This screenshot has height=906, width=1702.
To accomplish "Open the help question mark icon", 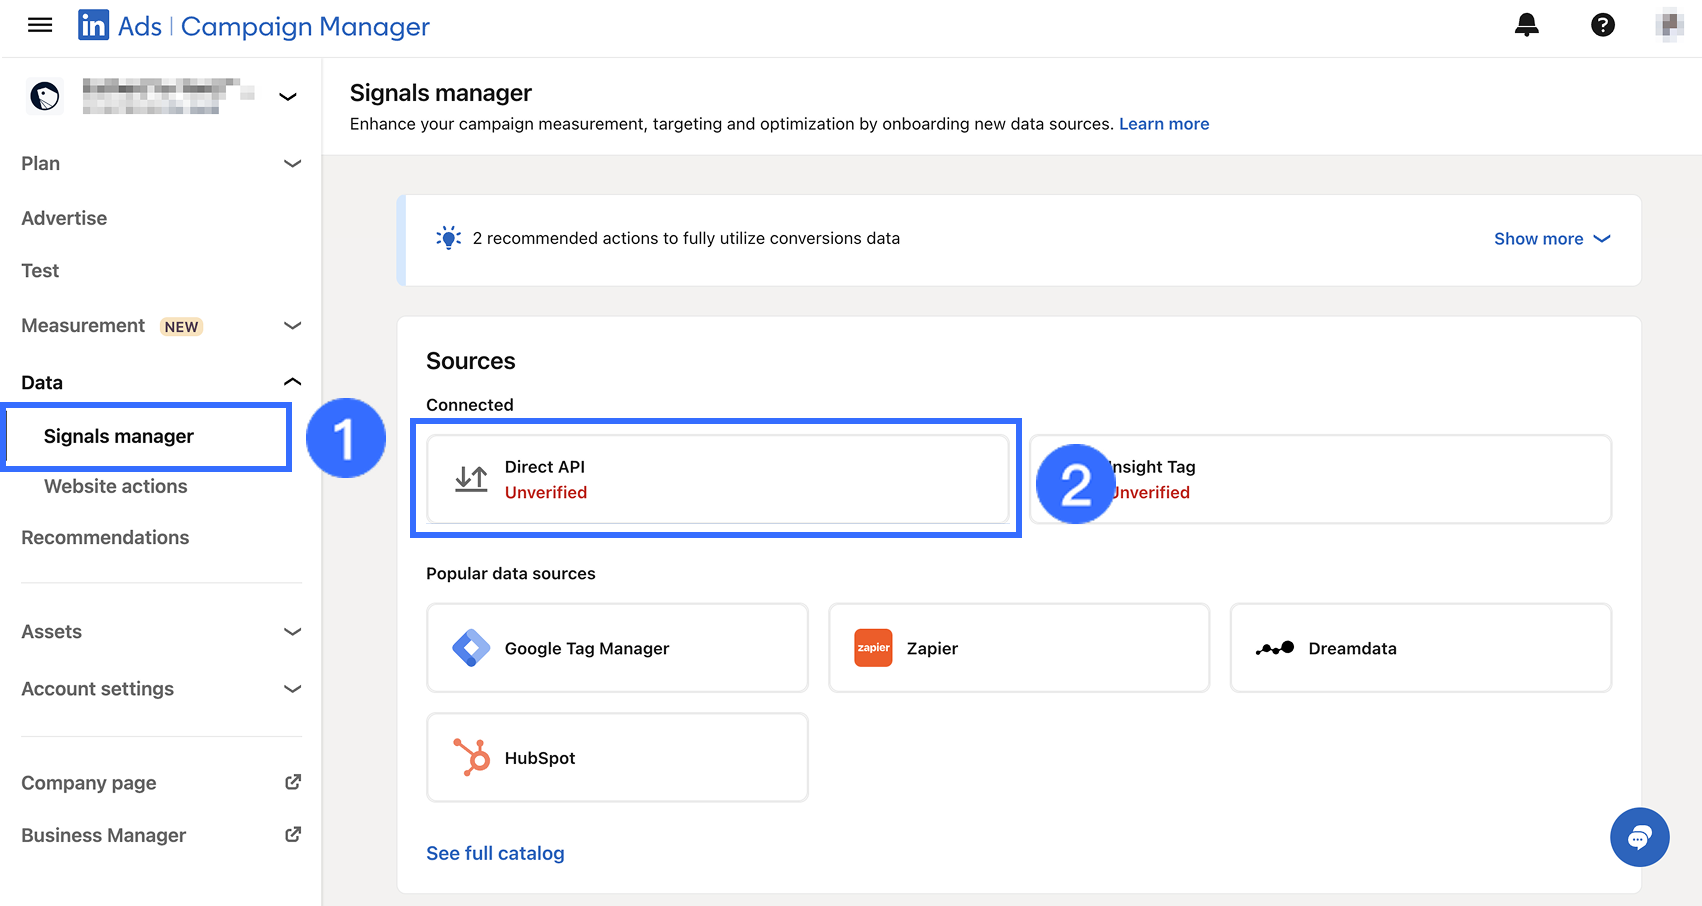I will [x=1602, y=25].
